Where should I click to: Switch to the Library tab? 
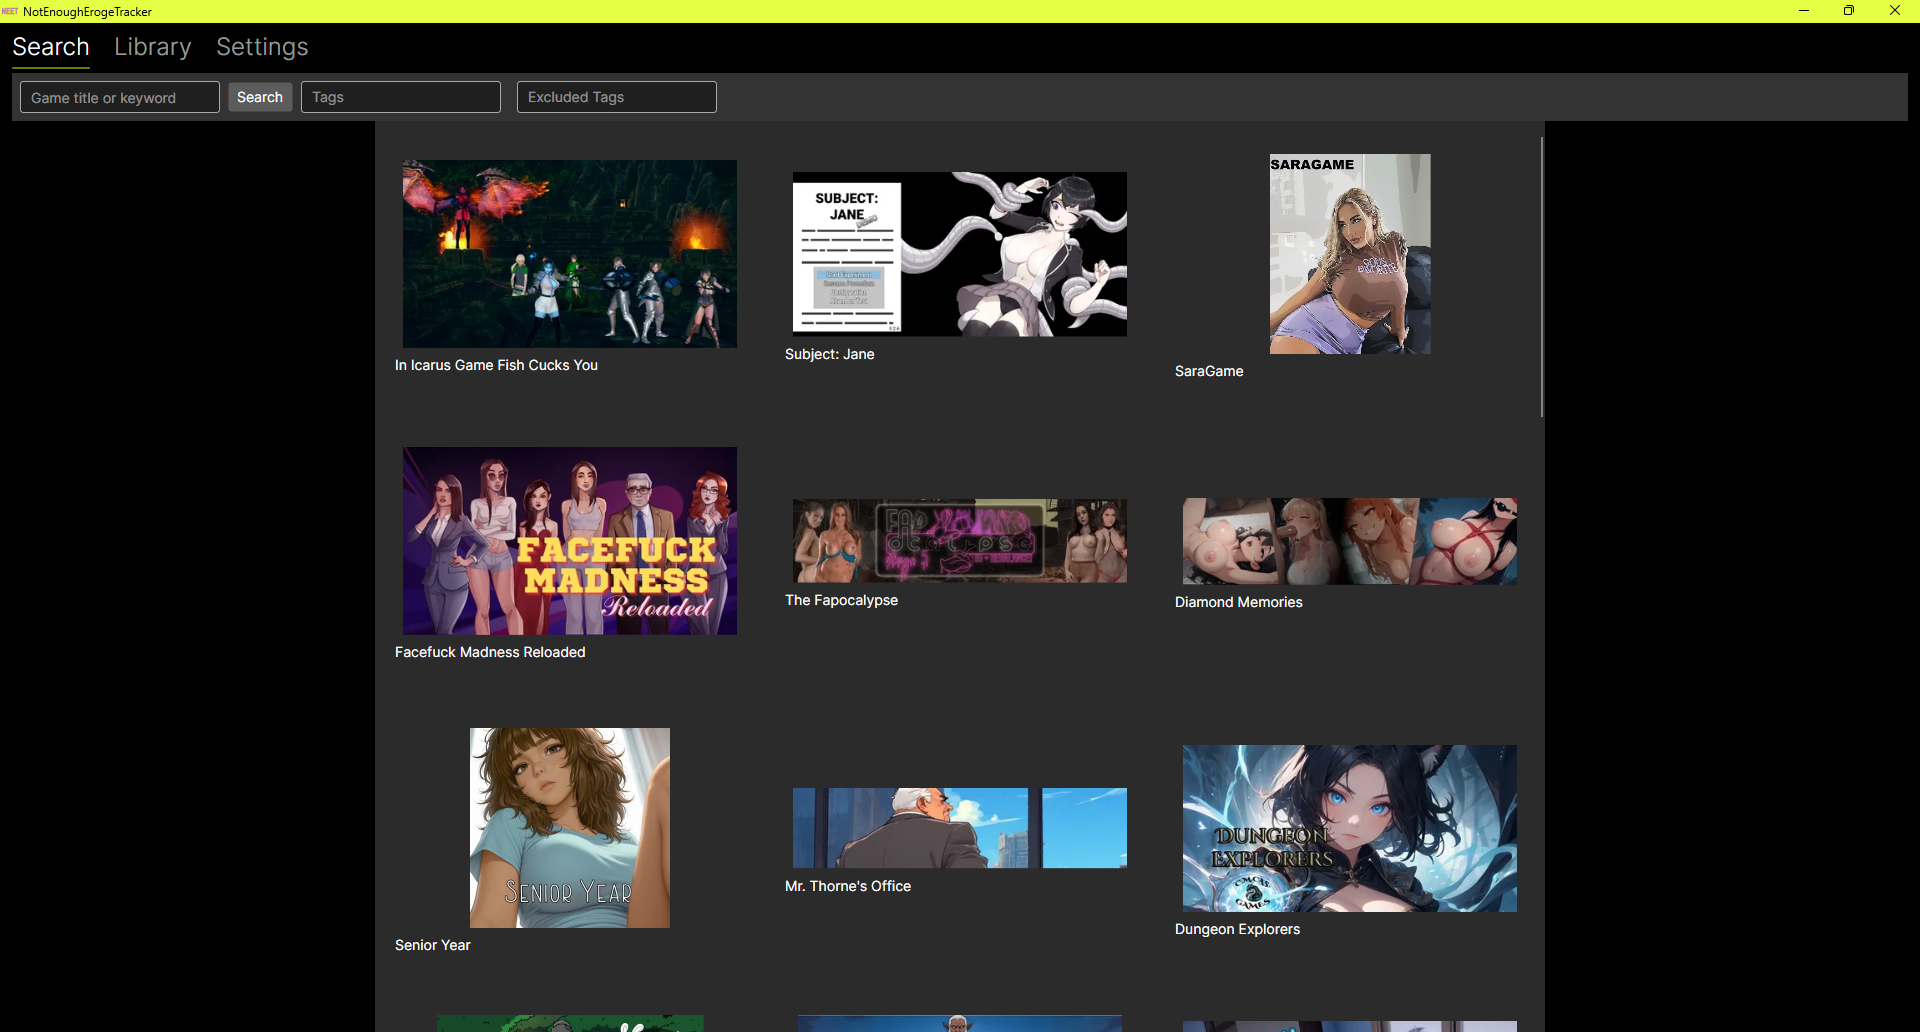coord(152,47)
